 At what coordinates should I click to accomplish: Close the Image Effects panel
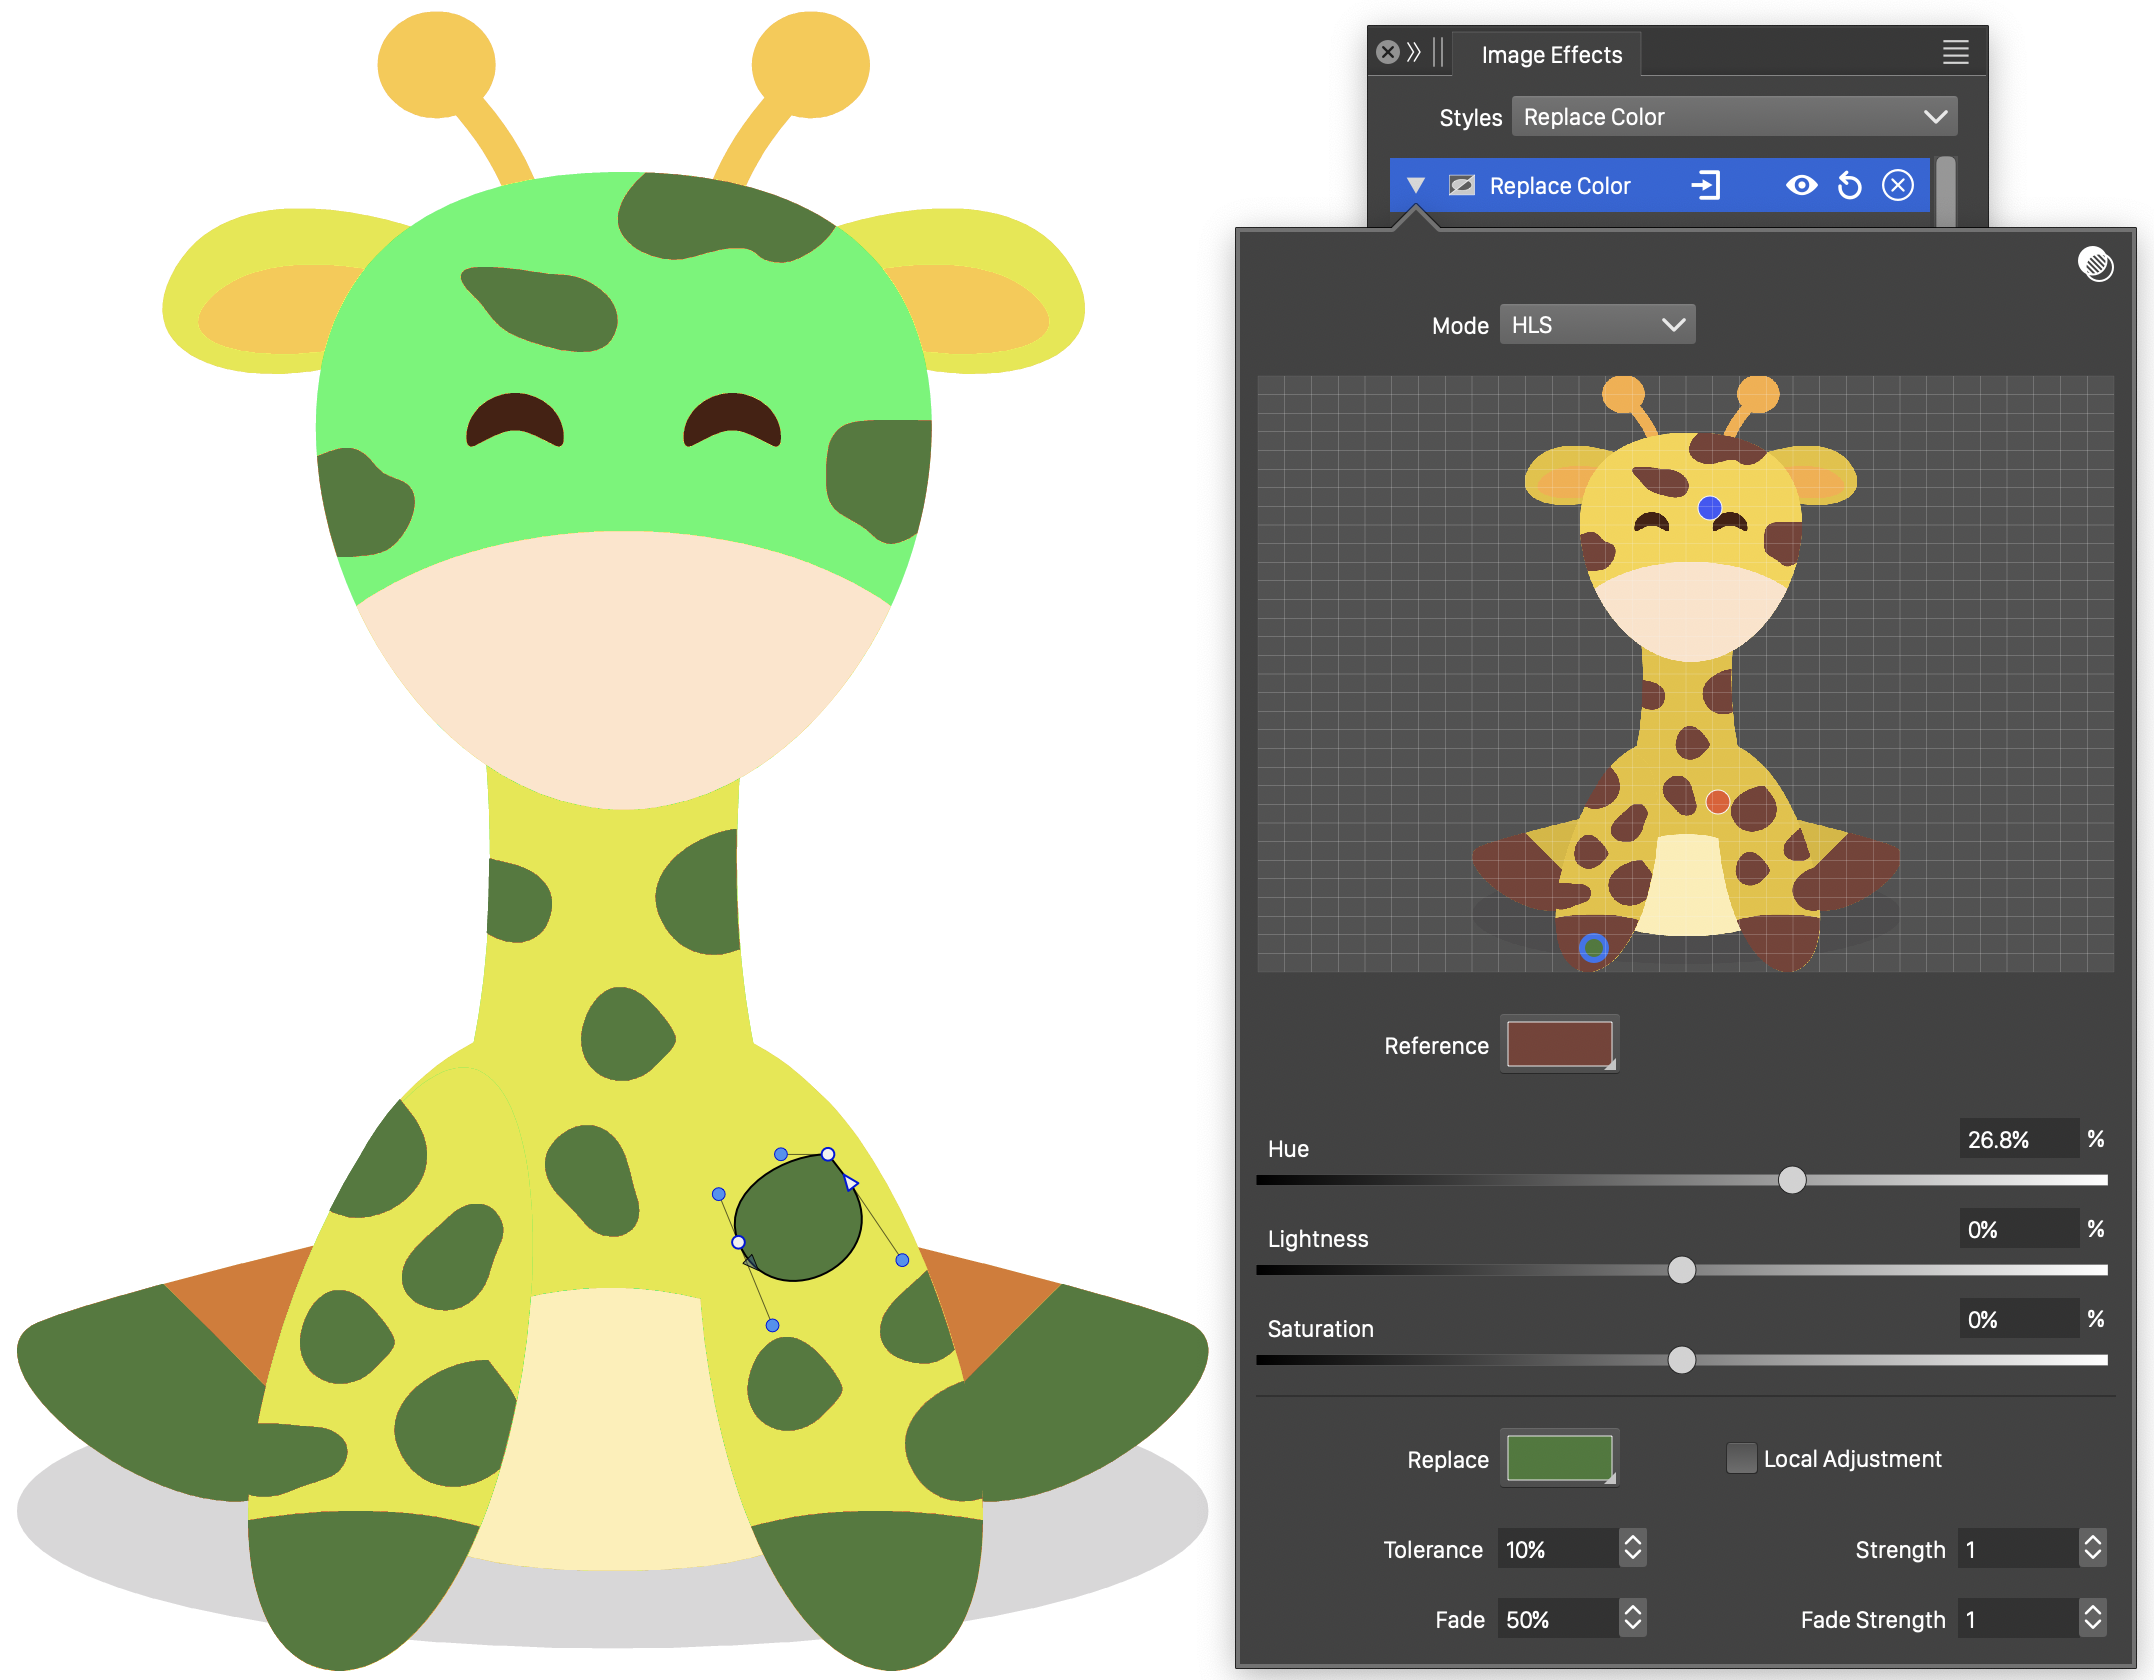[x=1387, y=52]
